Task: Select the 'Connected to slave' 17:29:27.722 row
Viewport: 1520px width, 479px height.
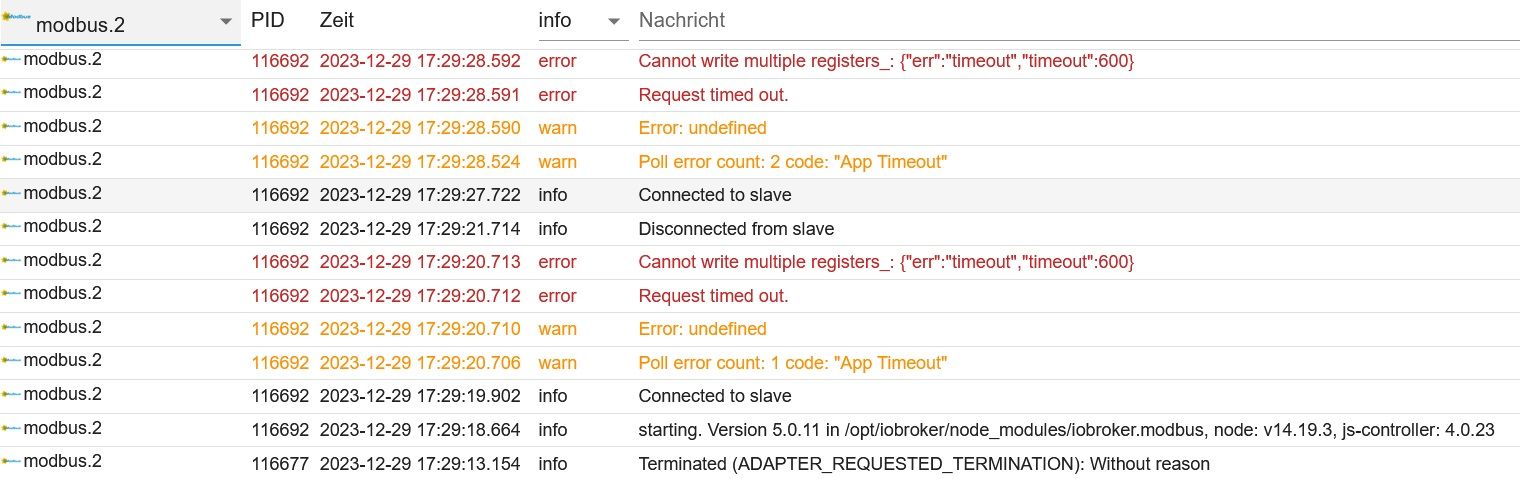Action: (x=760, y=195)
